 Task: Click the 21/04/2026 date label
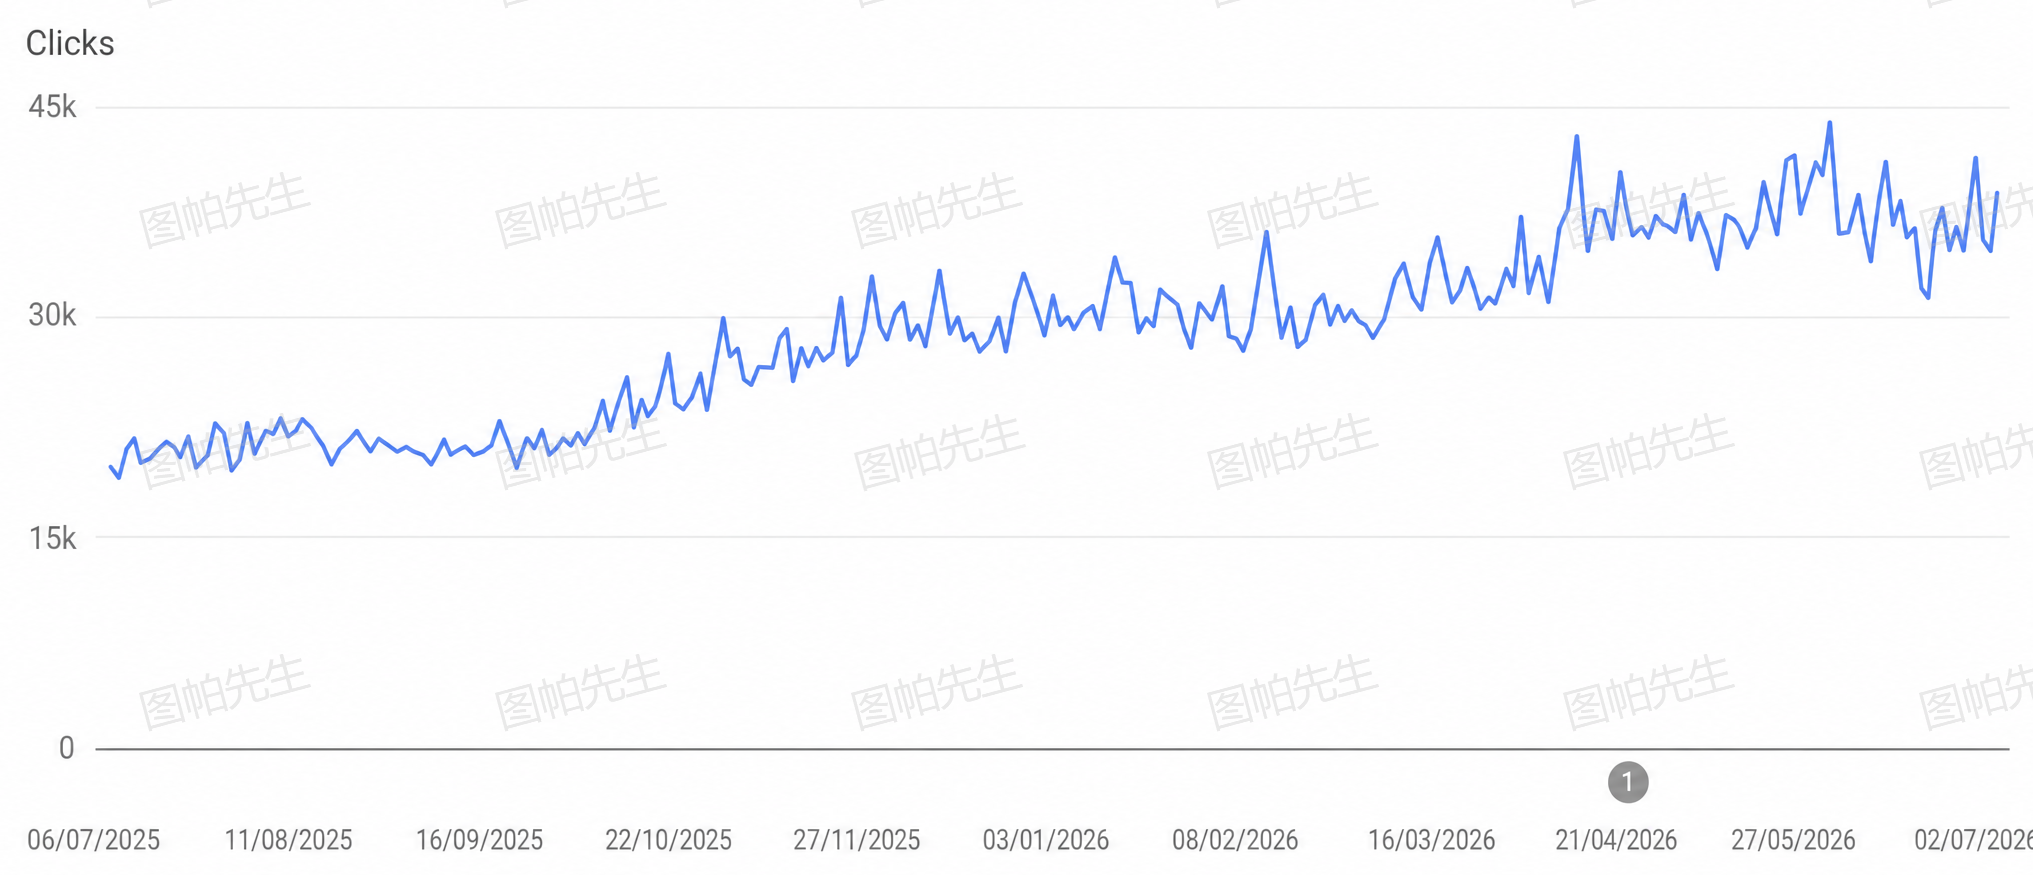[x=1616, y=840]
